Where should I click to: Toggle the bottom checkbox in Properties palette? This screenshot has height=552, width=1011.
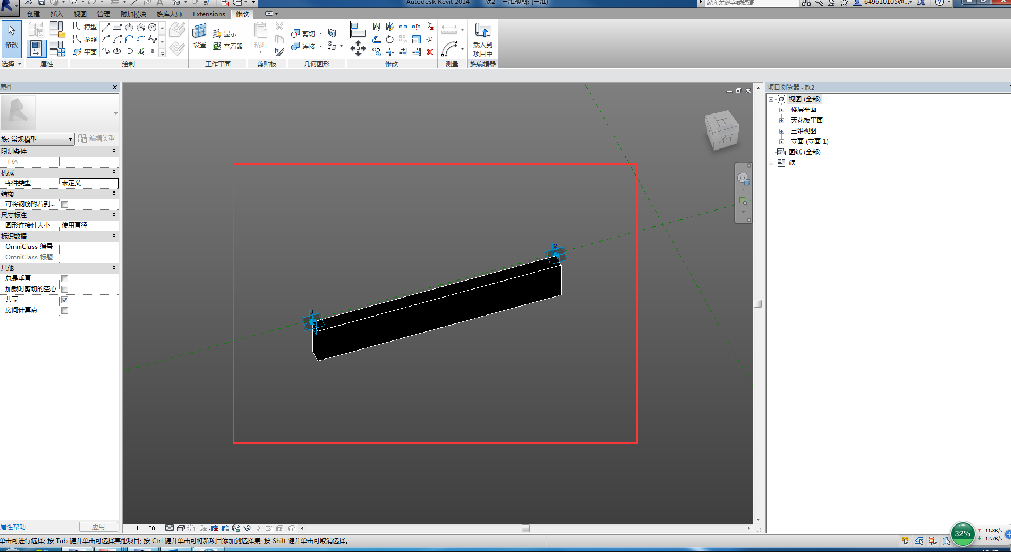pyautogui.click(x=64, y=310)
